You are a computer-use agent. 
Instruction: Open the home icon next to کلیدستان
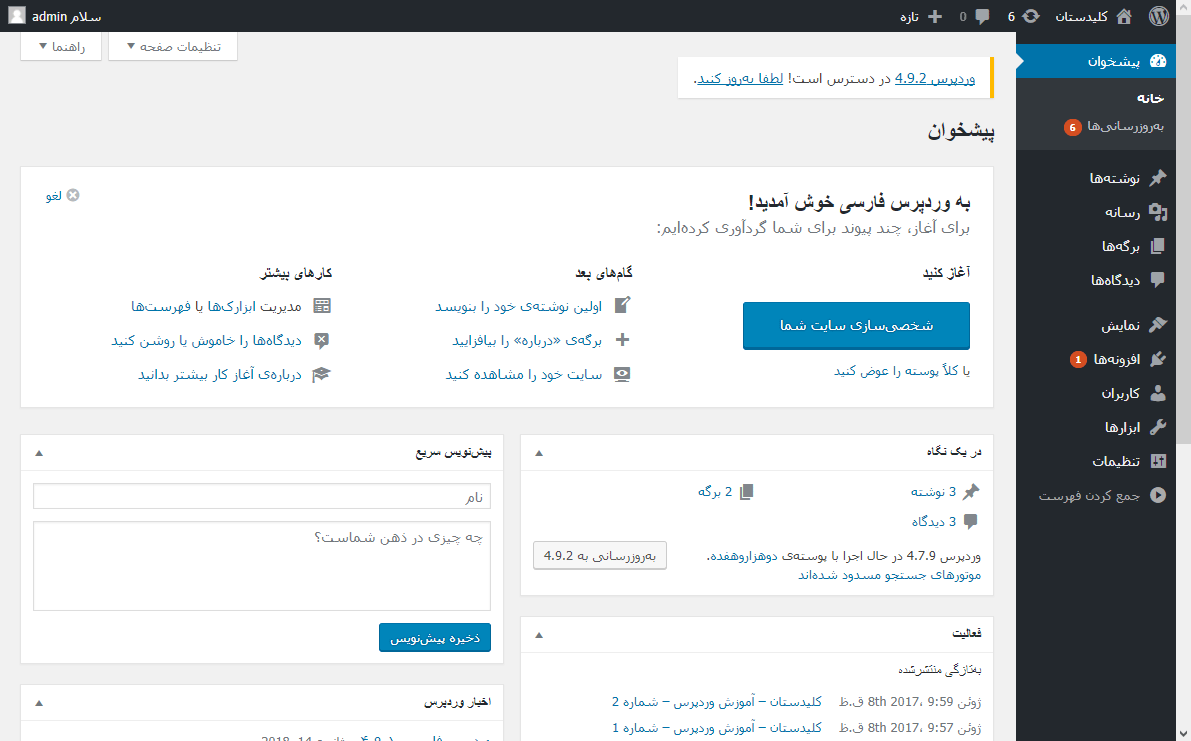pos(1124,16)
